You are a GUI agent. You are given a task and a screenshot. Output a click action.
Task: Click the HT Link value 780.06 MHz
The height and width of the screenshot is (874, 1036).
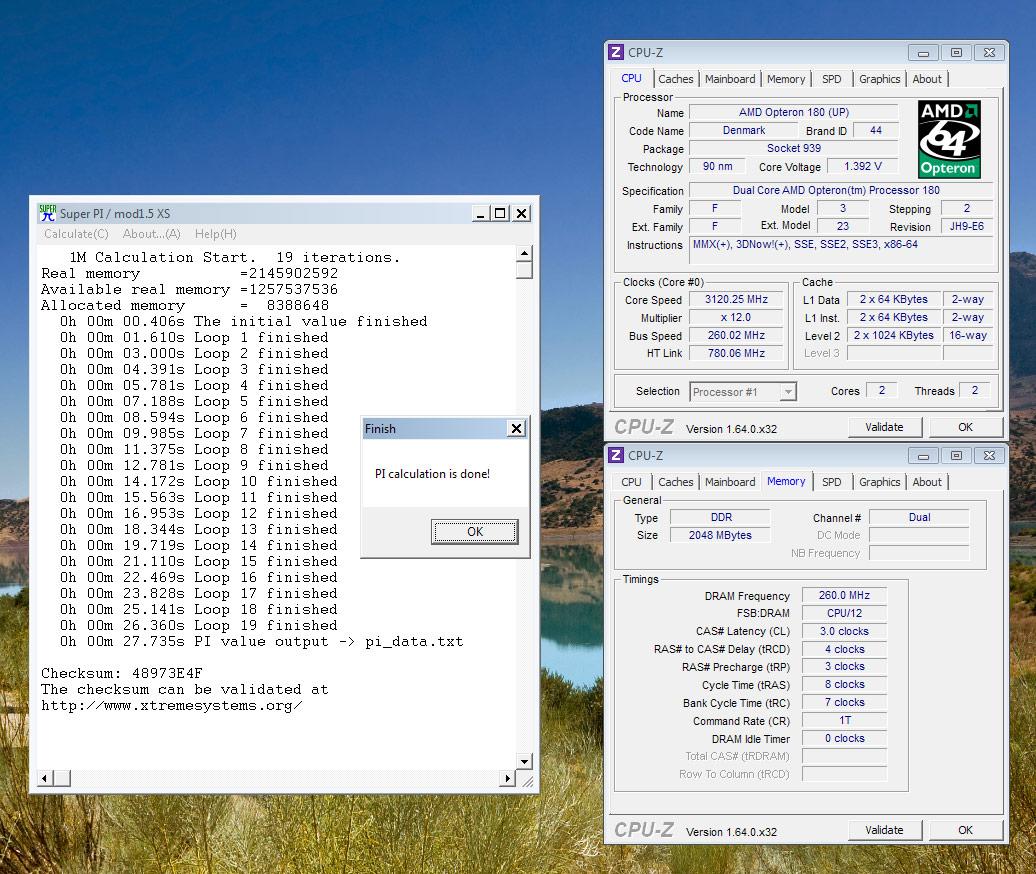[736, 353]
